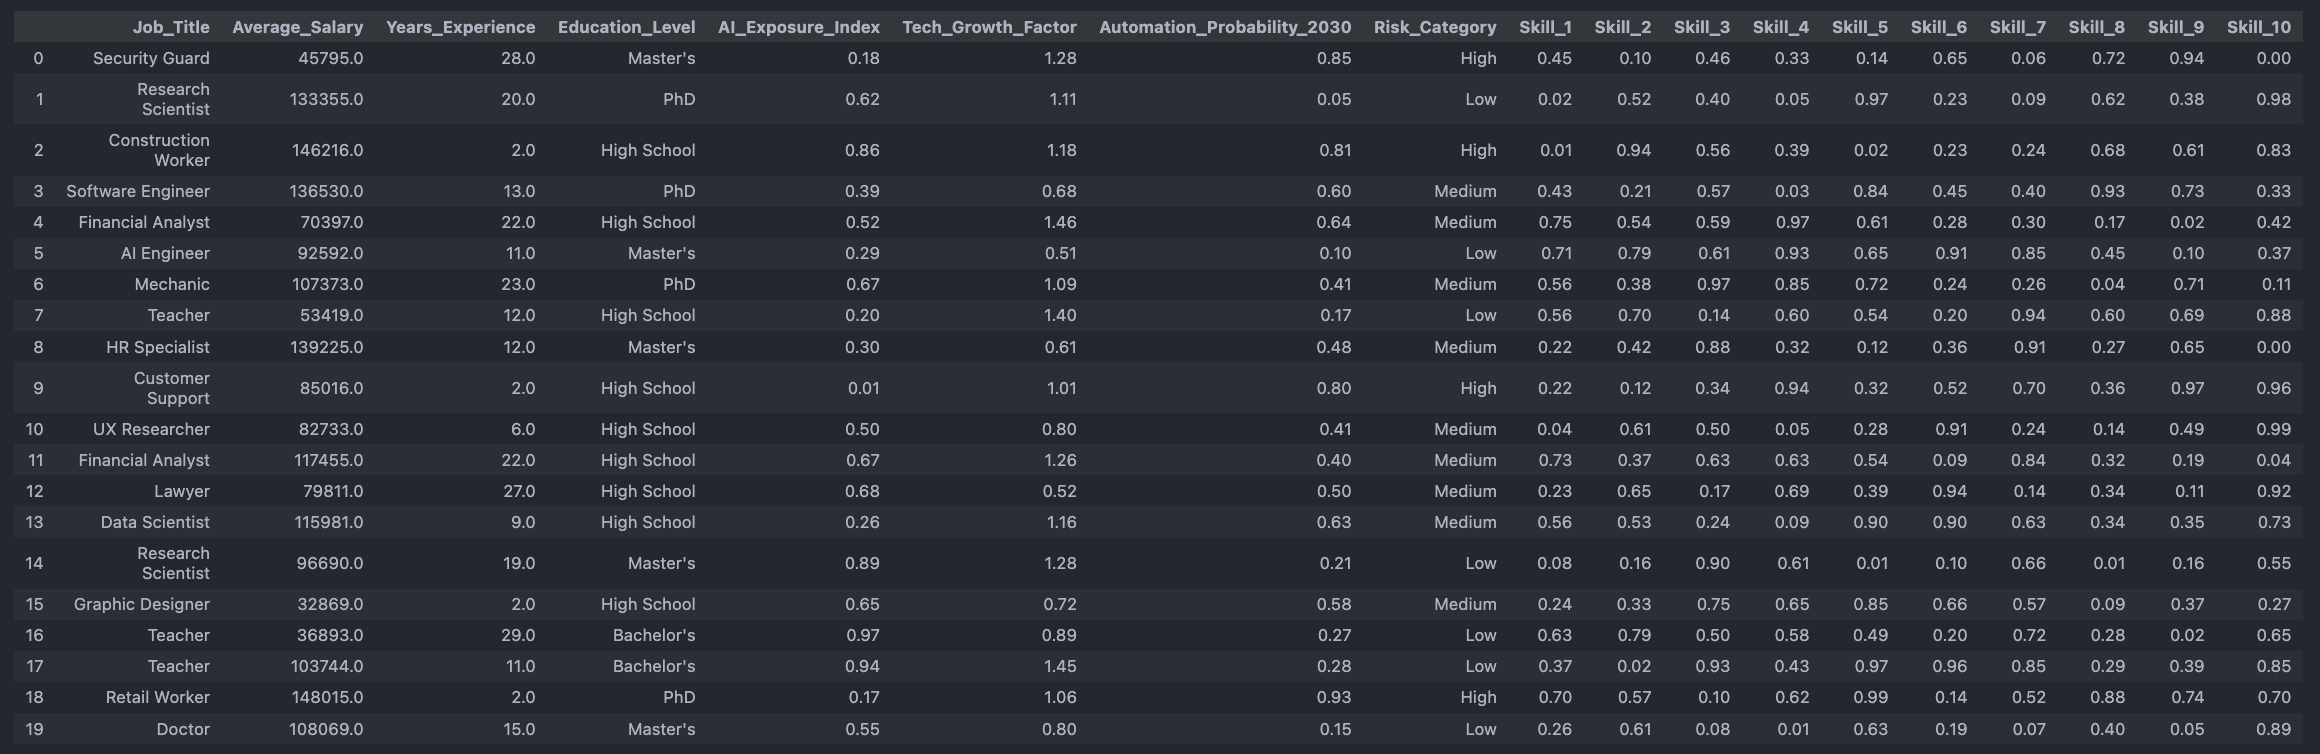This screenshot has width=2320, height=754.
Task: Select the AI_Exposure_Index column header
Action: tap(798, 27)
